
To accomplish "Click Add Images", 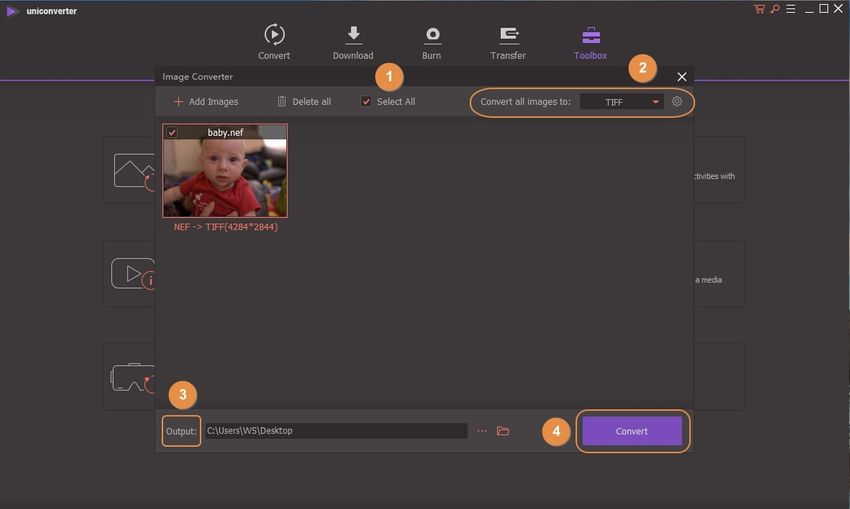I will click(206, 102).
